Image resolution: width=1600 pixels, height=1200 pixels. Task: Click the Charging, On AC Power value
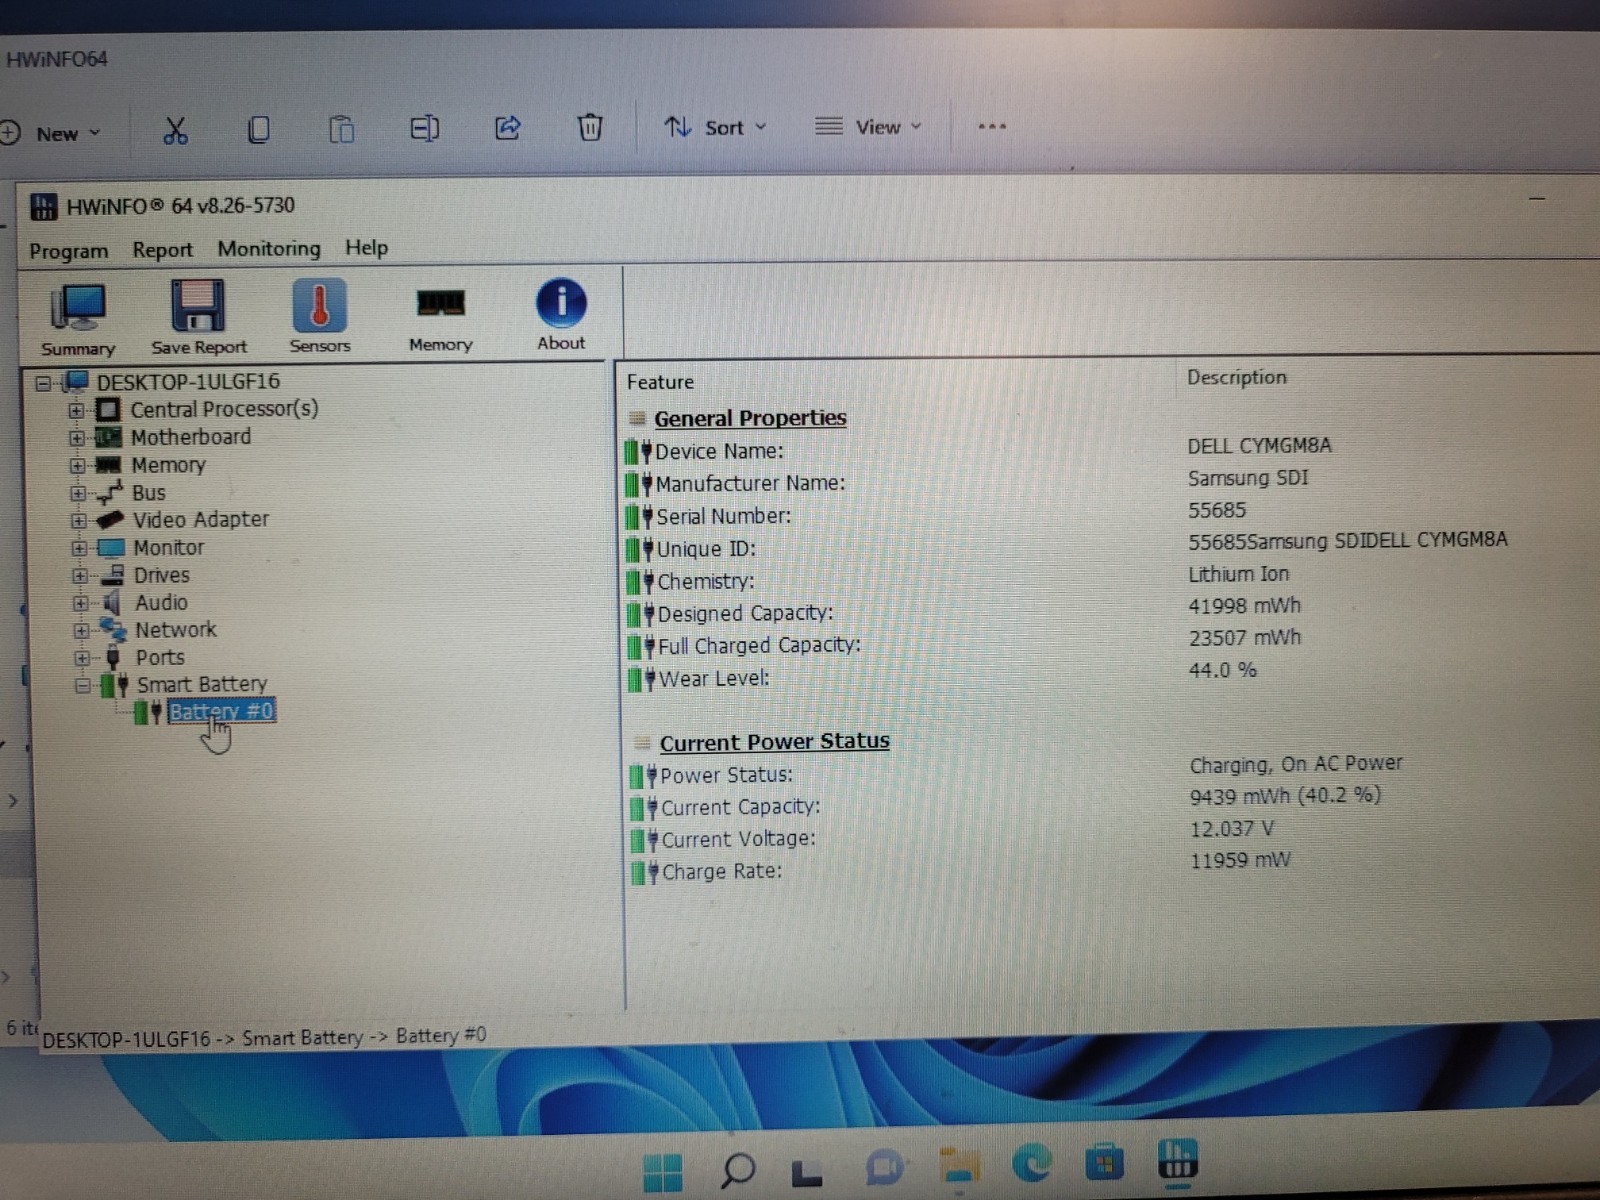[1296, 764]
